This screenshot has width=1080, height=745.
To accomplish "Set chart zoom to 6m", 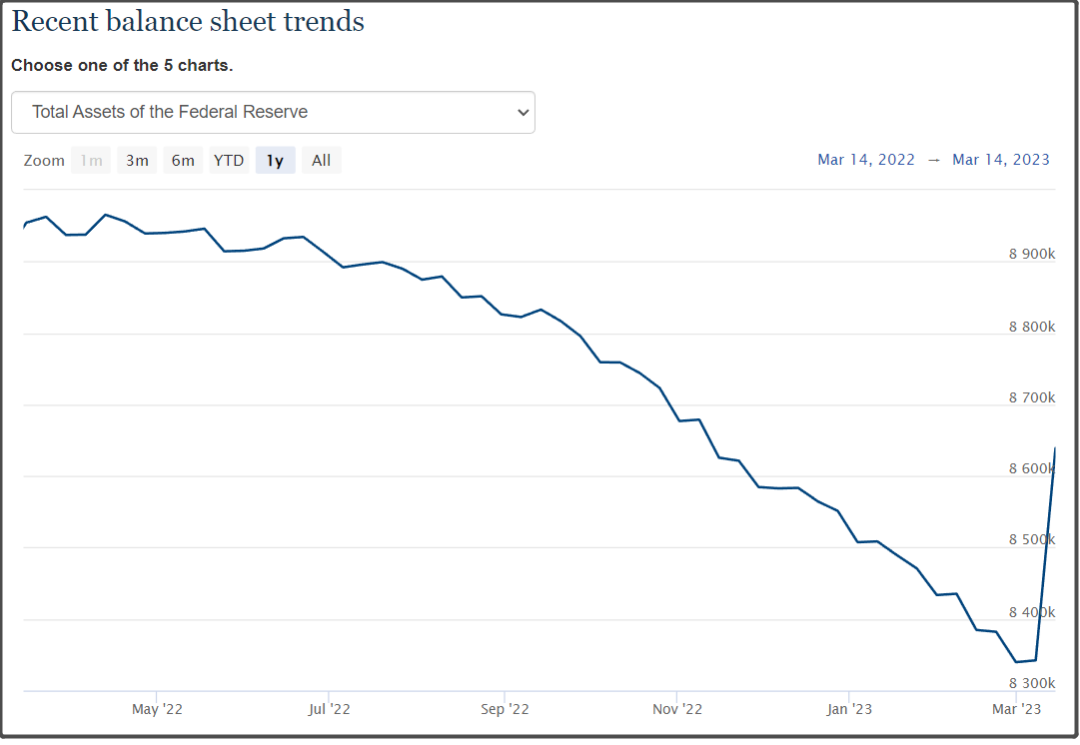I will point(183,160).
